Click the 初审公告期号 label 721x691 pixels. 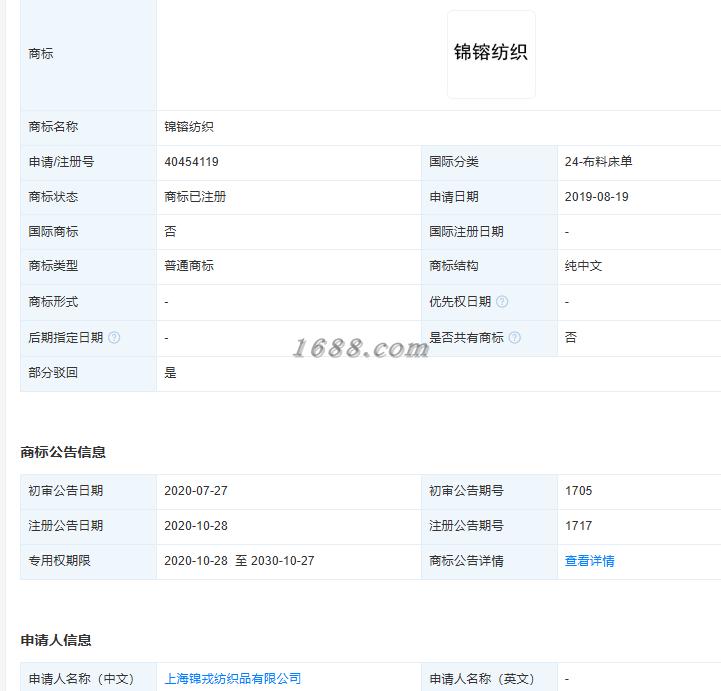tap(466, 491)
